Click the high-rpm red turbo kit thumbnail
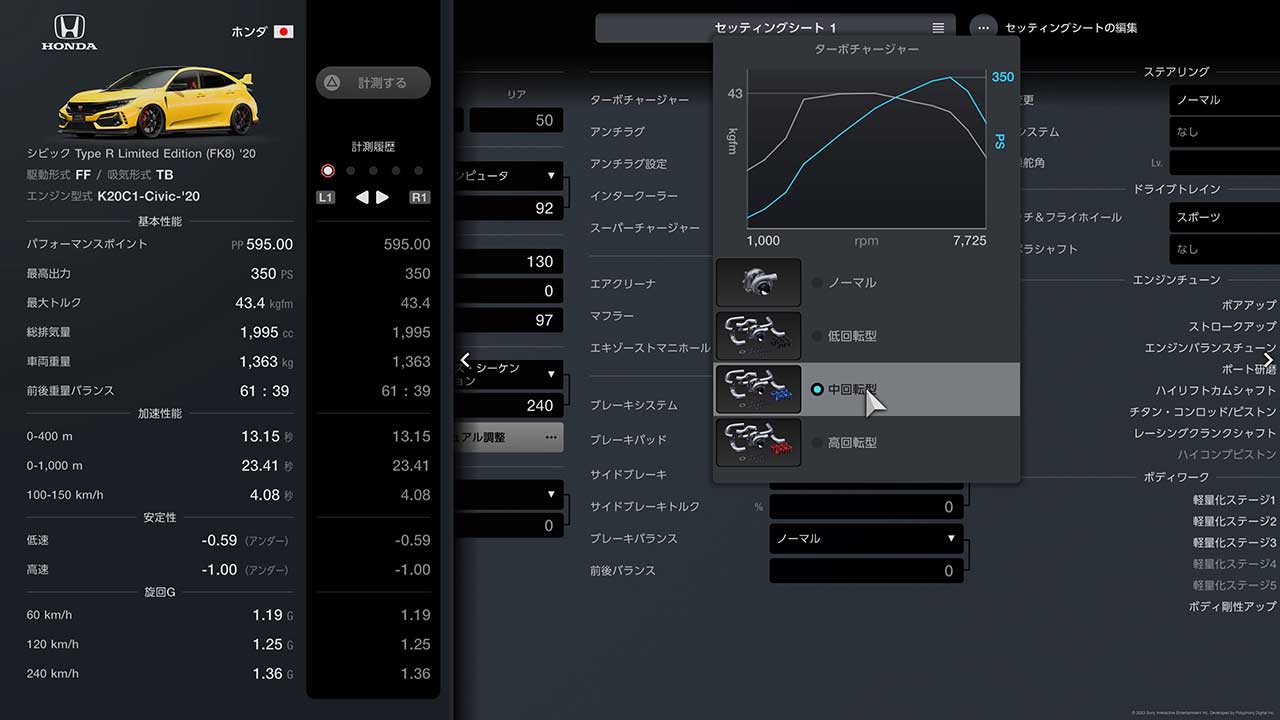This screenshot has width=1280, height=720. [x=758, y=442]
